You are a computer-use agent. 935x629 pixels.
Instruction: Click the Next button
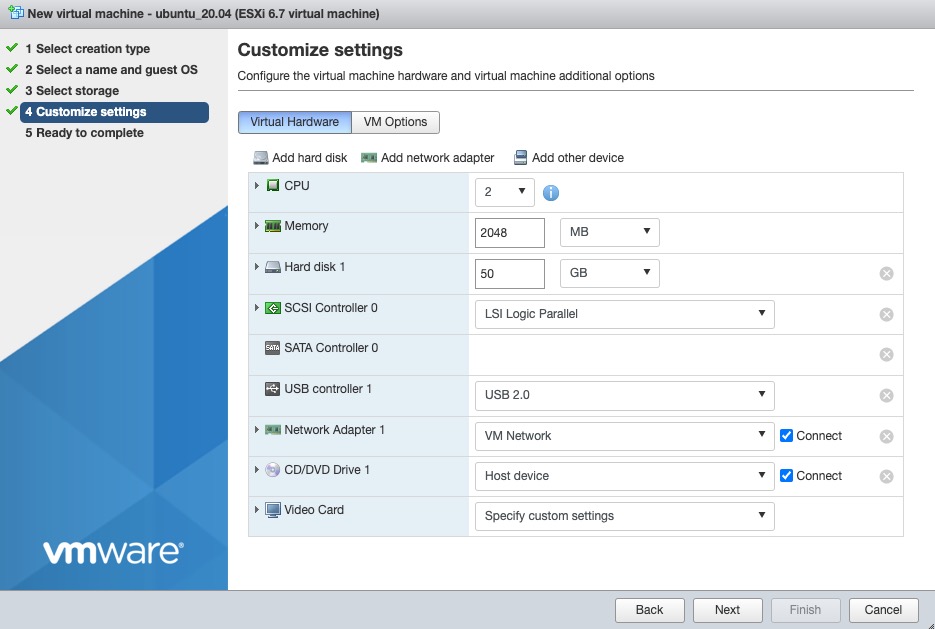[x=727, y=610]
